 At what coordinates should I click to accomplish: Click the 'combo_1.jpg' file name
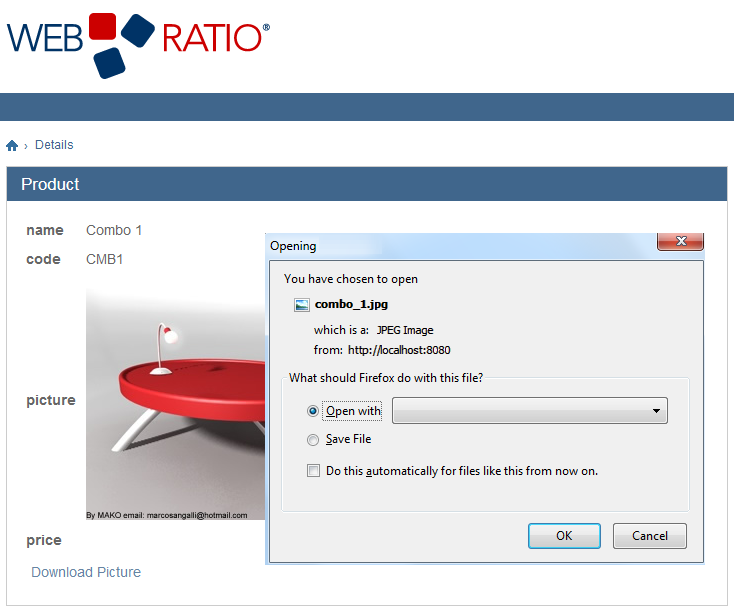351,304
